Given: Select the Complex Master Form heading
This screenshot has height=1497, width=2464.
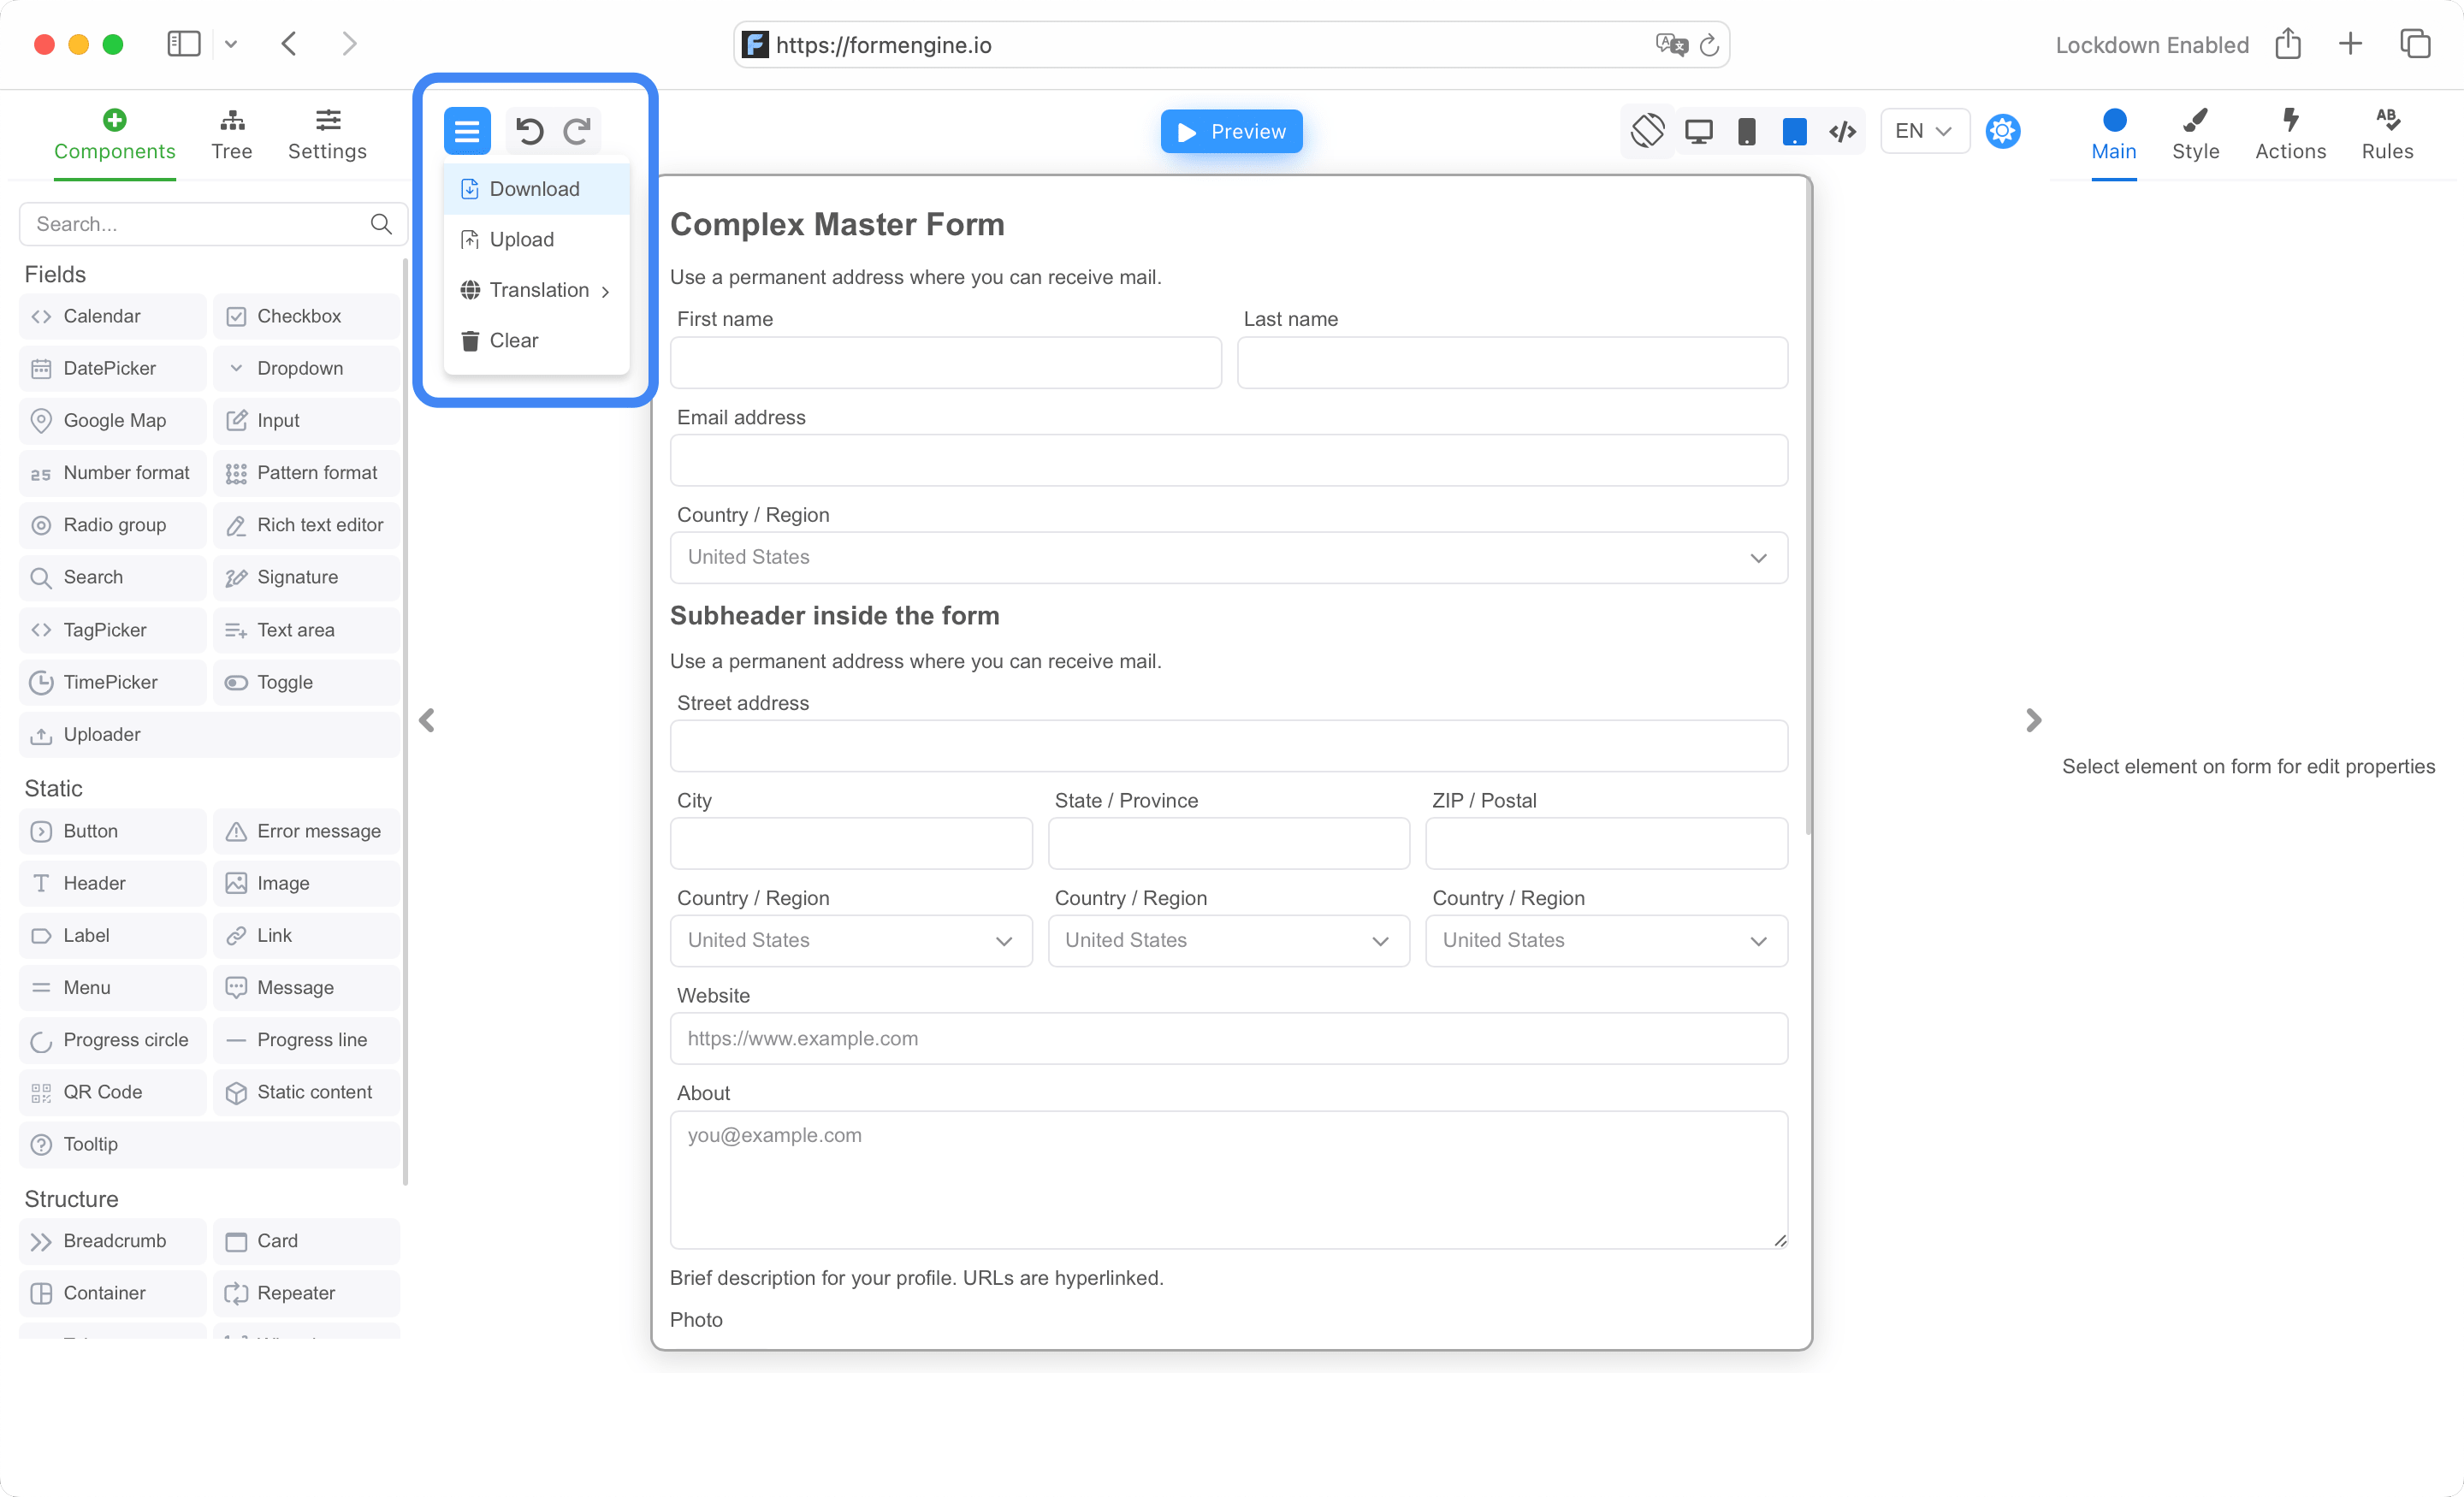Looking at the screenshot, I should click(x=837, y=224).
